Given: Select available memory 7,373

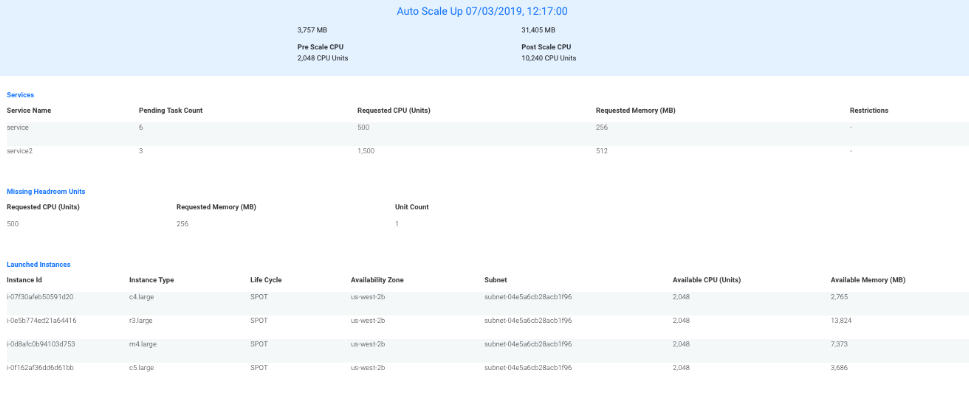Looking at the screenshot, I should point(839,344).
